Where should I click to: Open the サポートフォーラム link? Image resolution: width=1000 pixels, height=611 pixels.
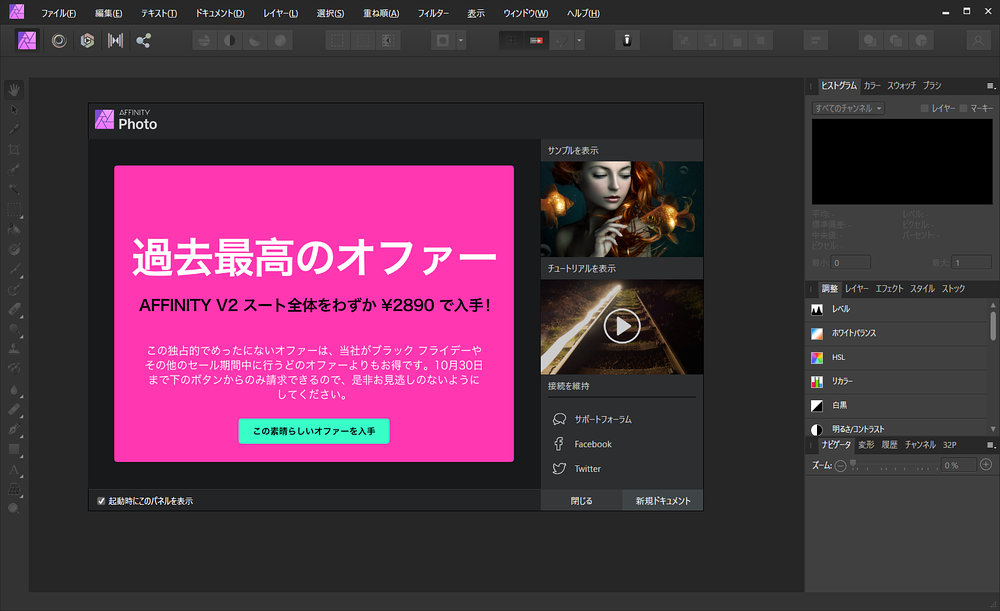[603, 419]
